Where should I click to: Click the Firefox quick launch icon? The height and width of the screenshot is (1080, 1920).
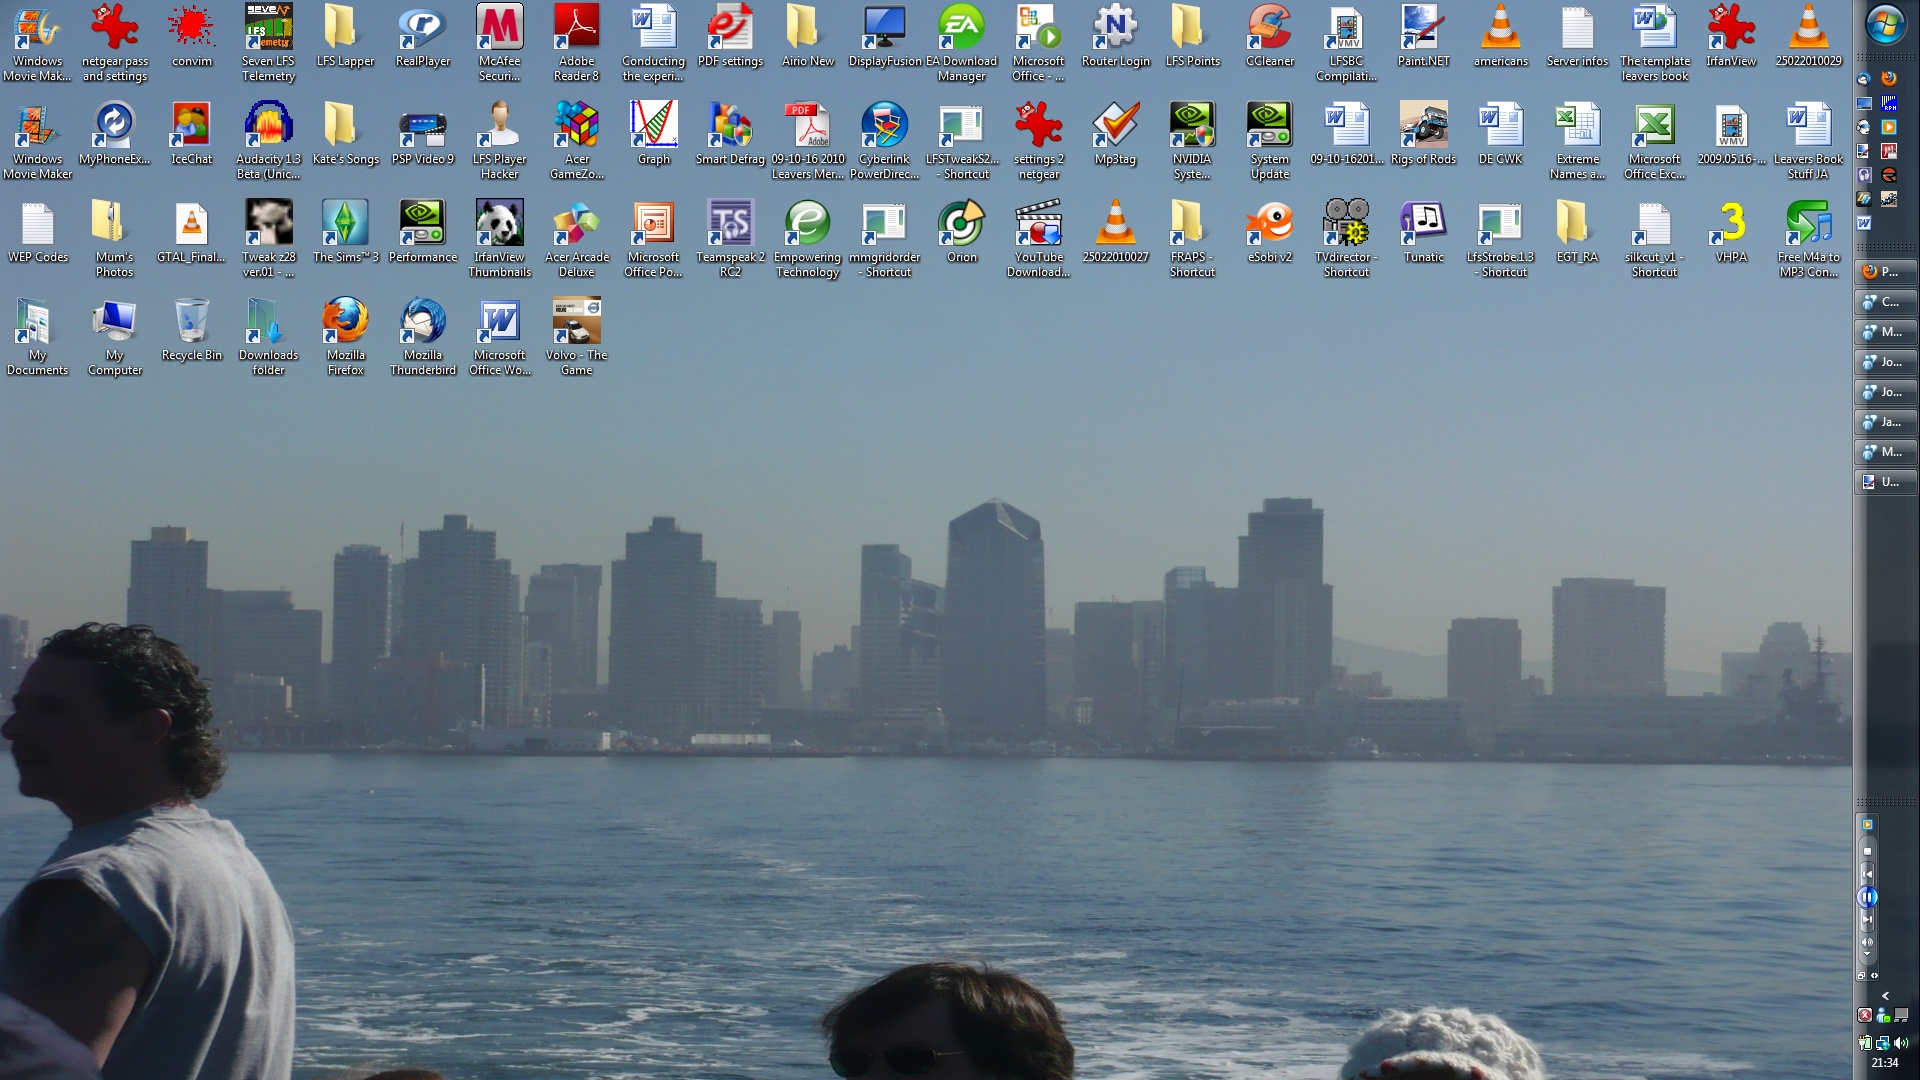point(1889,78)
